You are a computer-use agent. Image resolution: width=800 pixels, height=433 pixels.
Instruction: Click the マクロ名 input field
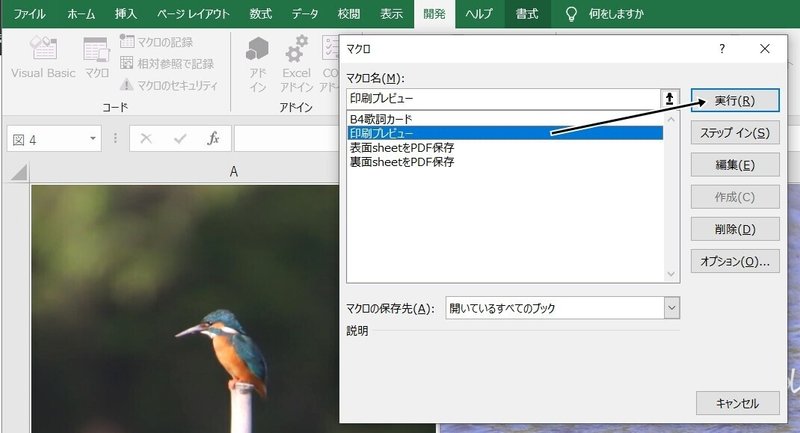[504, 98]
